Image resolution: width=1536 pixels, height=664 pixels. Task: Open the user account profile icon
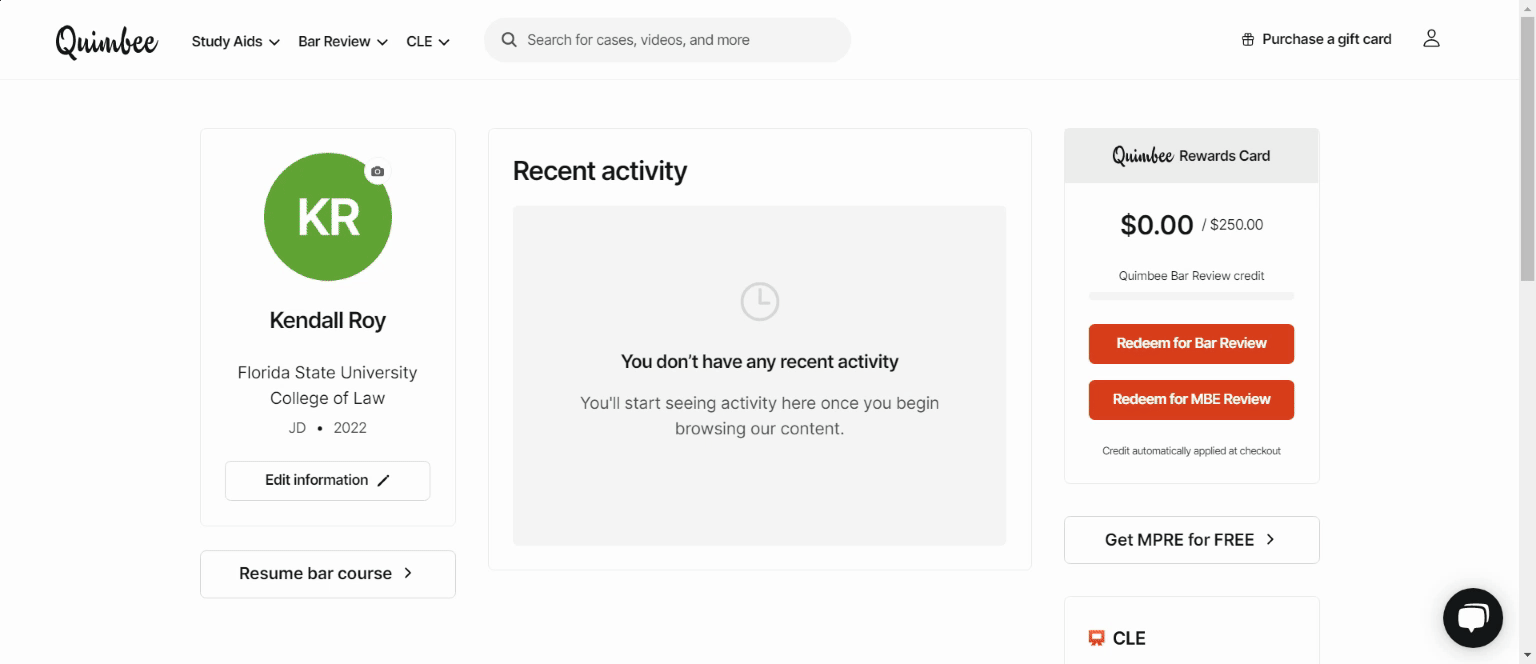click(1431, 39)
